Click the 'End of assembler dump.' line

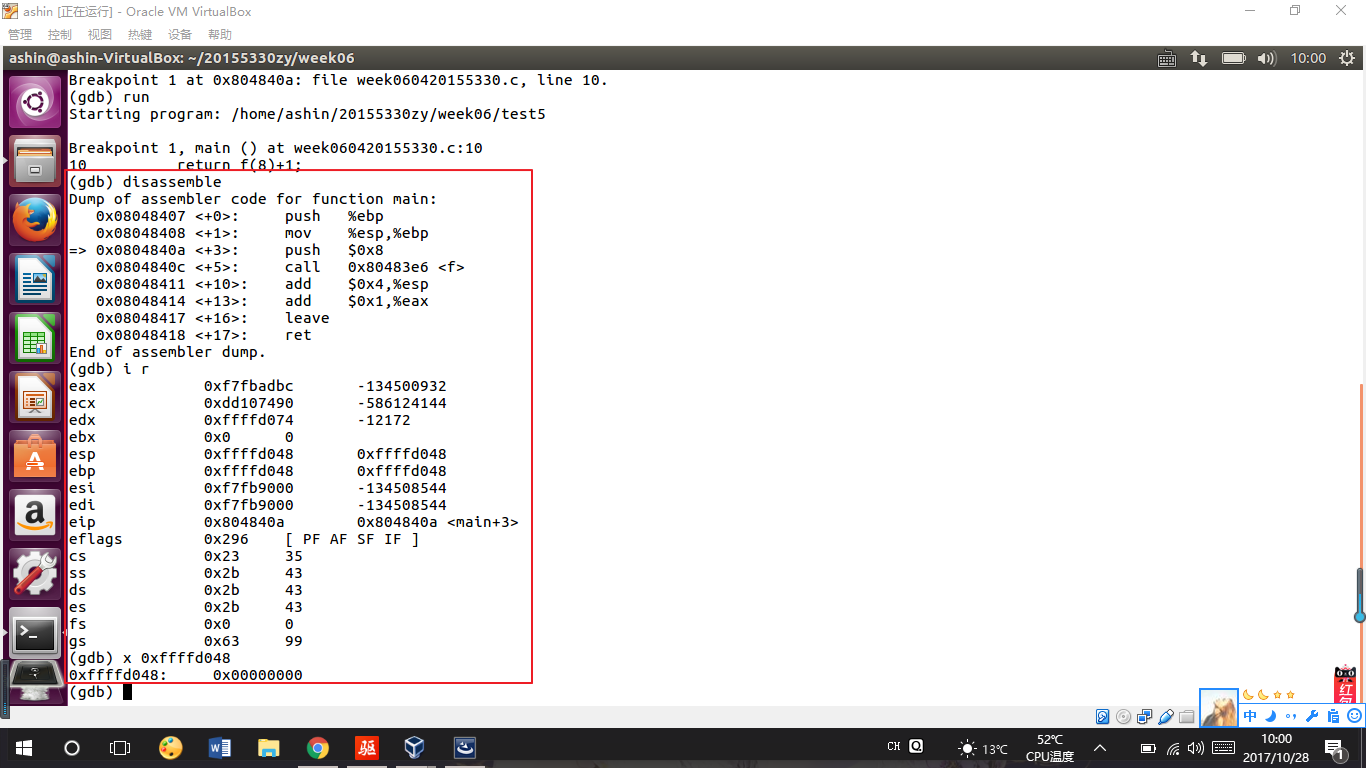[167, 352]
